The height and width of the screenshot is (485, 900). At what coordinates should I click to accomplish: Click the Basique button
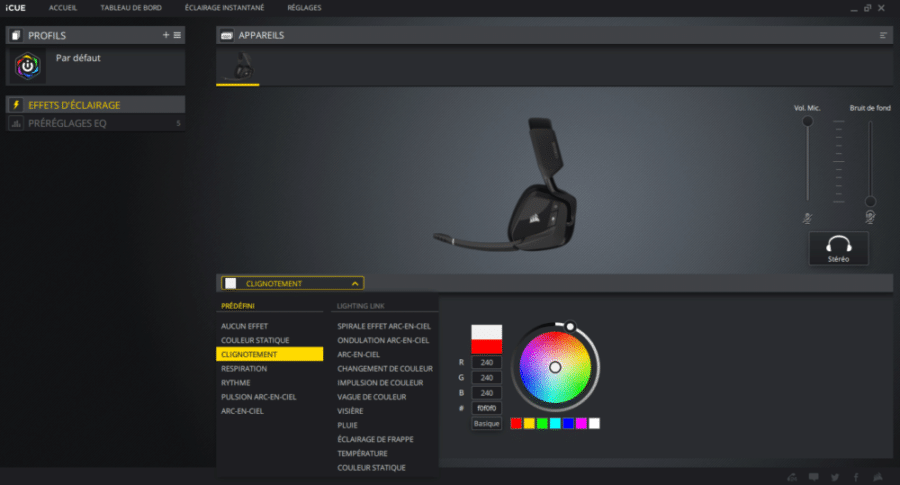(486, 423)
